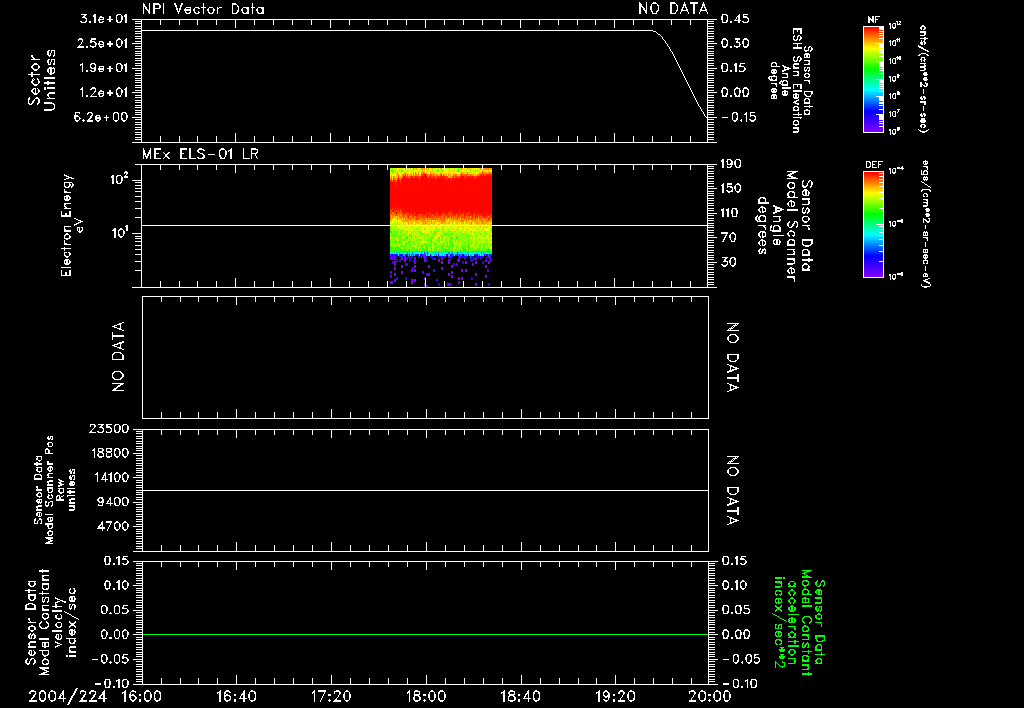The width and height of the screenshot is (1024, 708).
Task: Click the 1.9e+01 sector tick label
Action: coord(103,68)
